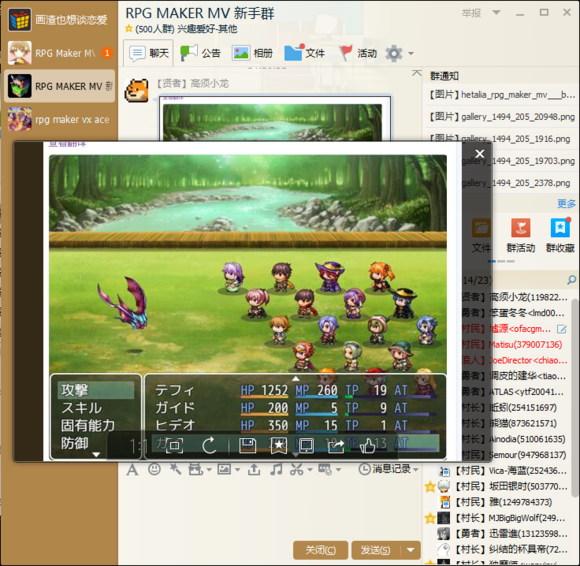Open the 消息记录 dropdown arrow
580x566 pixels.
(416, 469)
